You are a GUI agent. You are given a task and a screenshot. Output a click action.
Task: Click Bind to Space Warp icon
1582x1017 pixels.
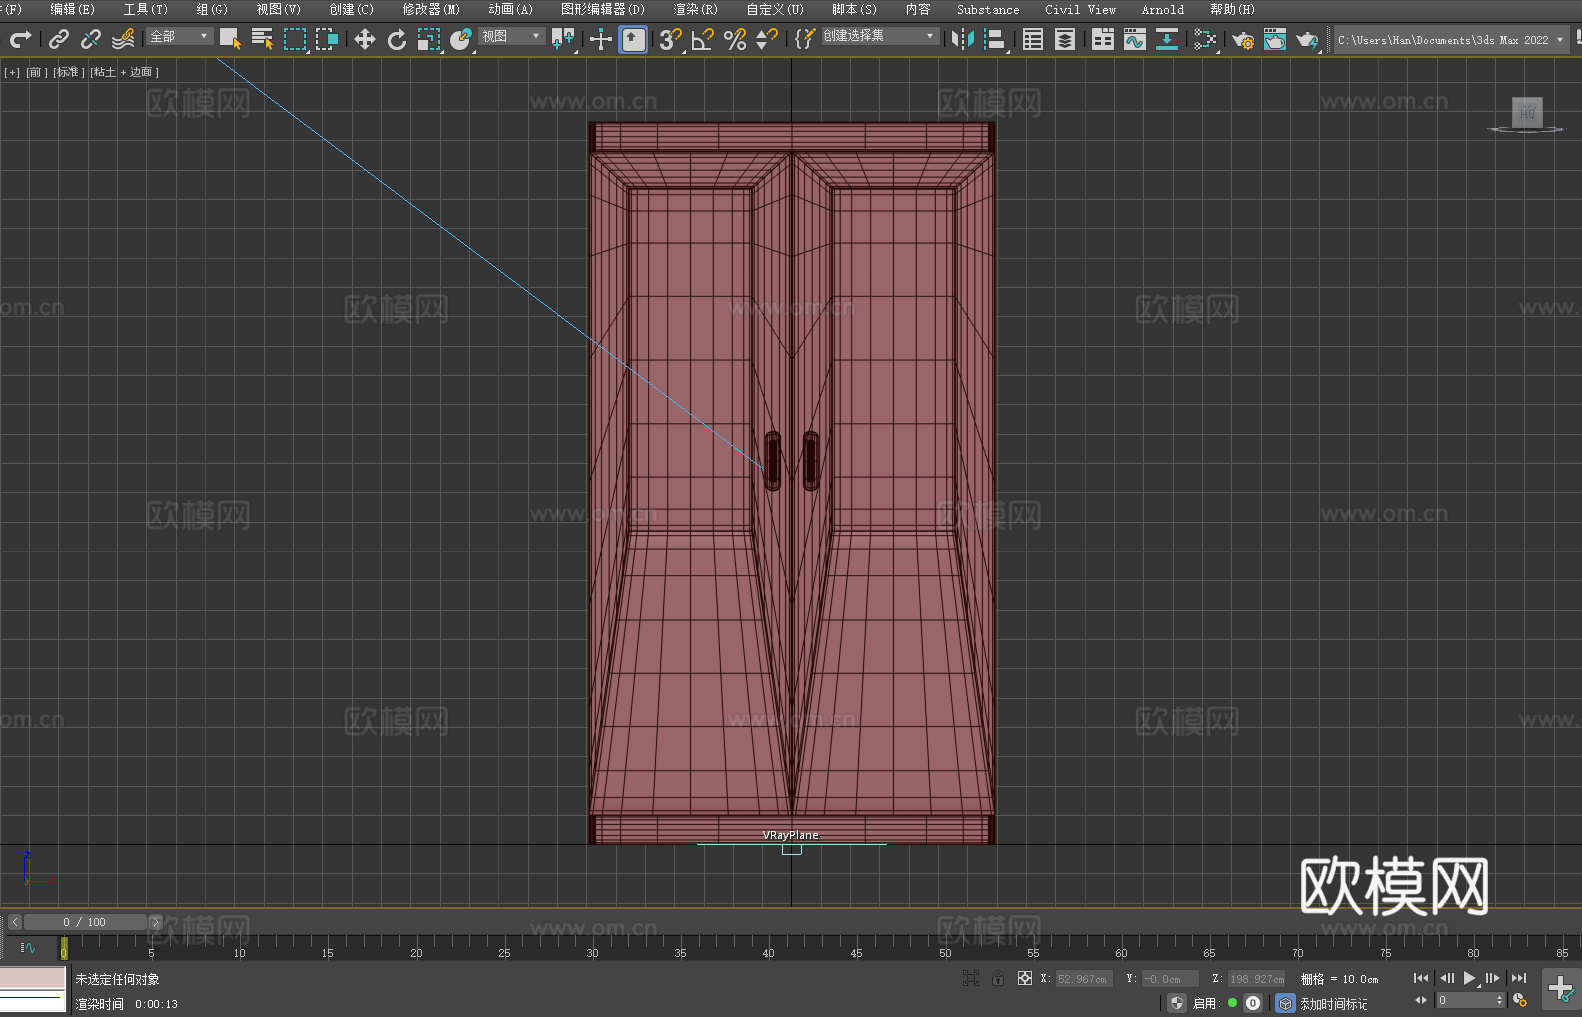123,39
